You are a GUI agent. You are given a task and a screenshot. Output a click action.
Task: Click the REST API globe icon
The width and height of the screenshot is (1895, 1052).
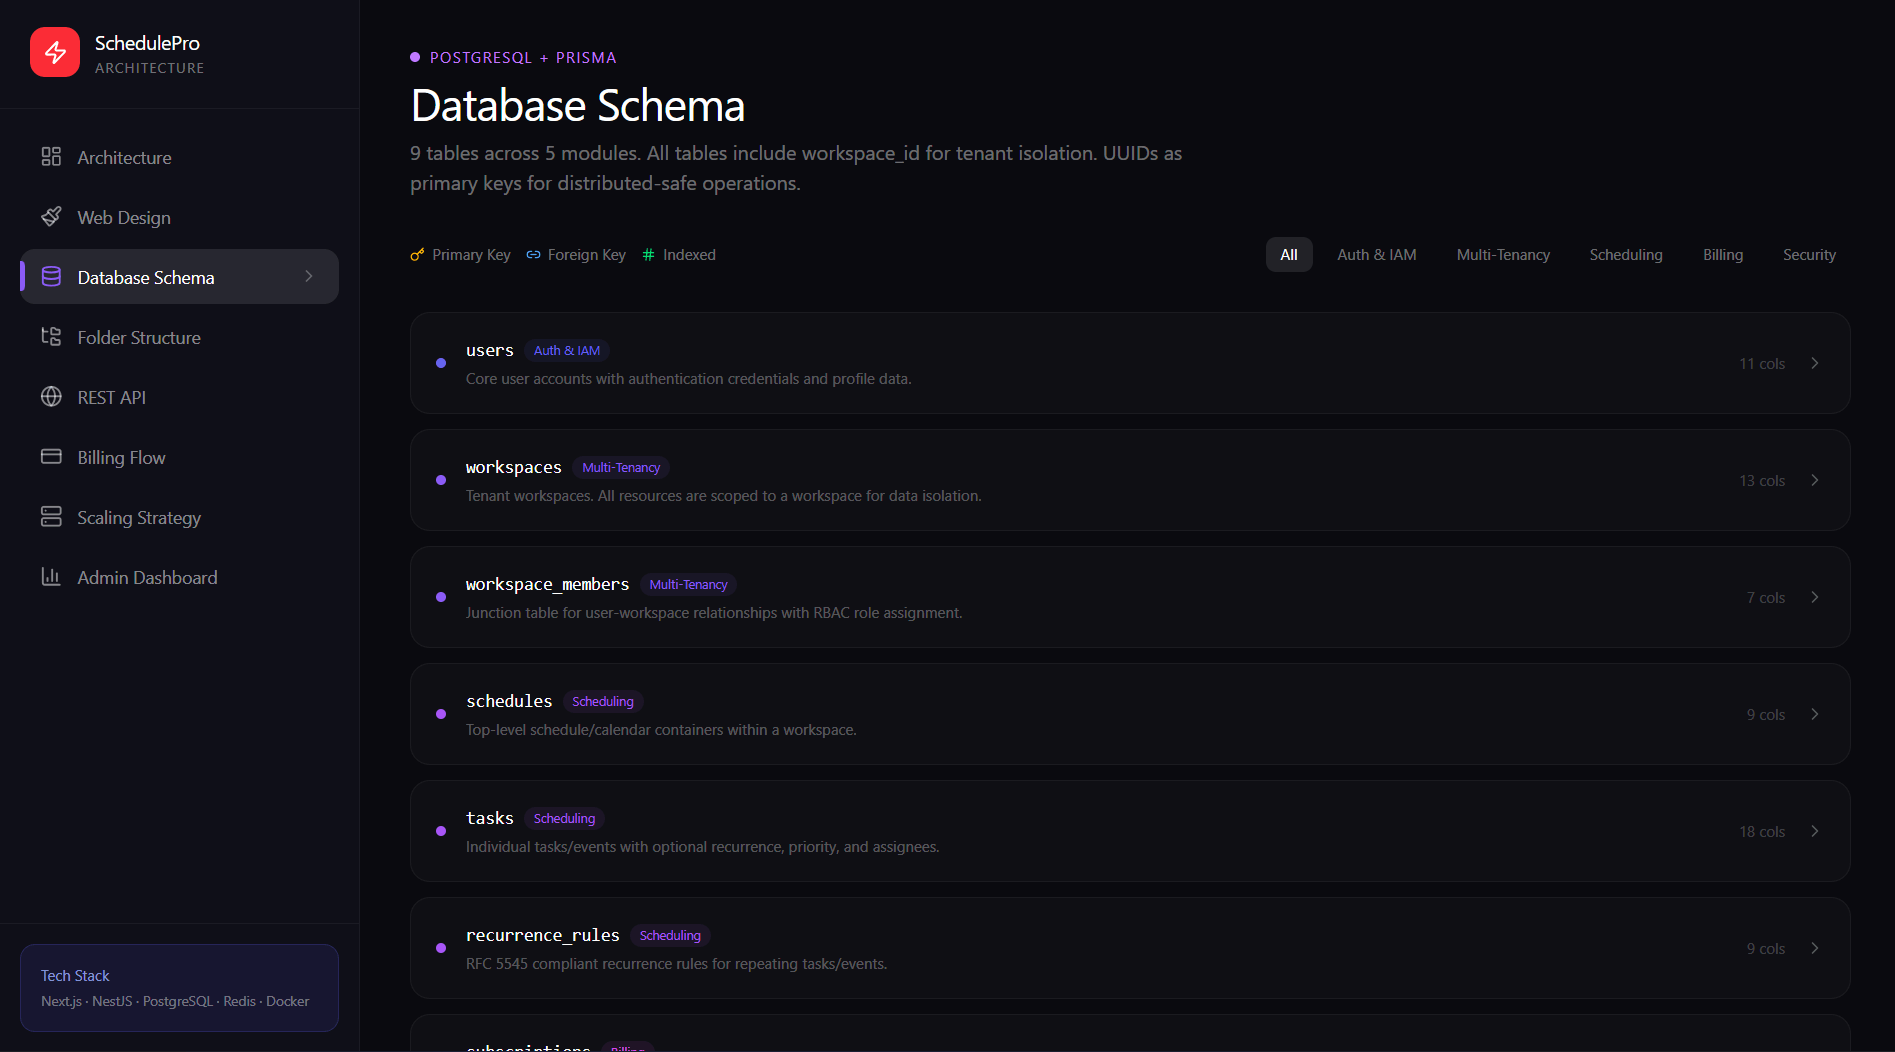click(x=51, y=397)
